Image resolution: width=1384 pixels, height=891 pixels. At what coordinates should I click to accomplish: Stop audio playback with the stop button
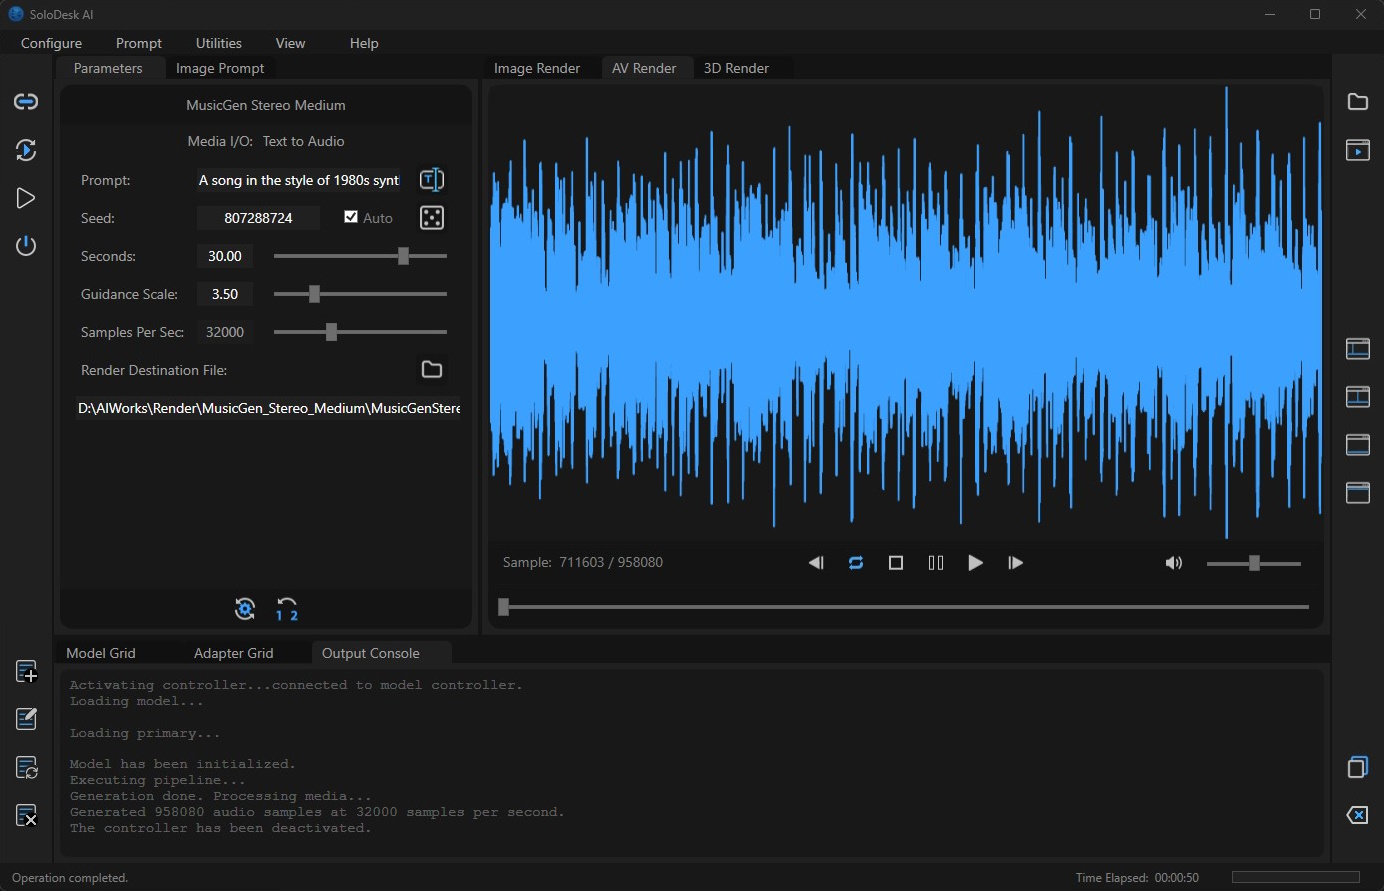click(x=896, y=563)
